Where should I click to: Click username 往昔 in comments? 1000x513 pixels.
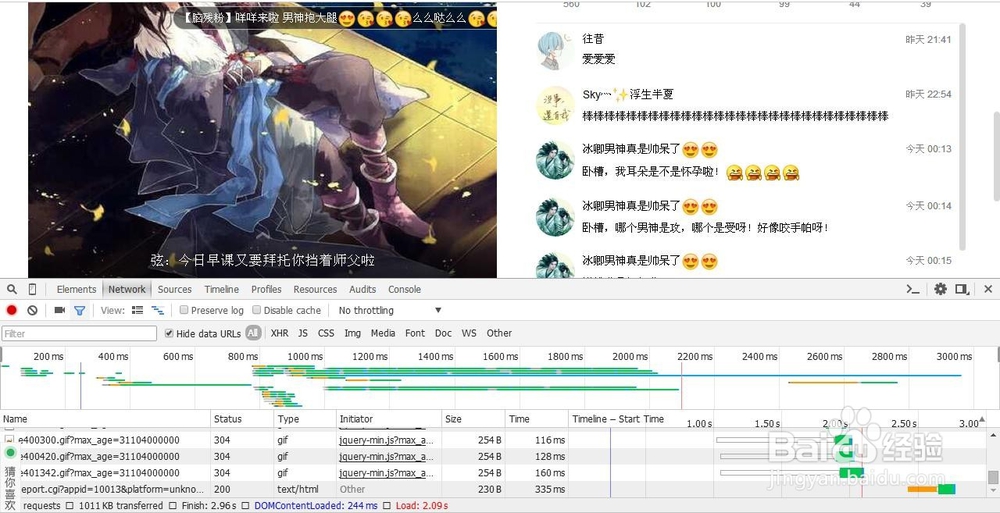point(593,39)
